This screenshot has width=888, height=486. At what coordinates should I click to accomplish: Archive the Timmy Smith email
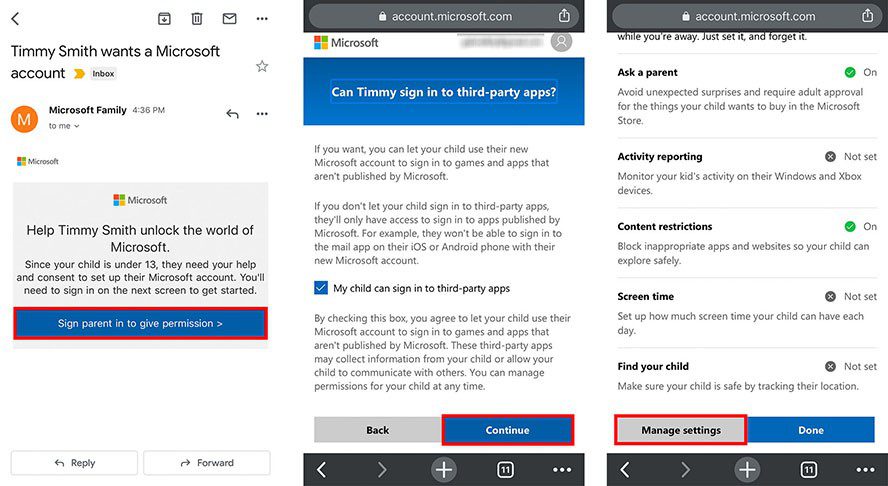coord(164,19)
